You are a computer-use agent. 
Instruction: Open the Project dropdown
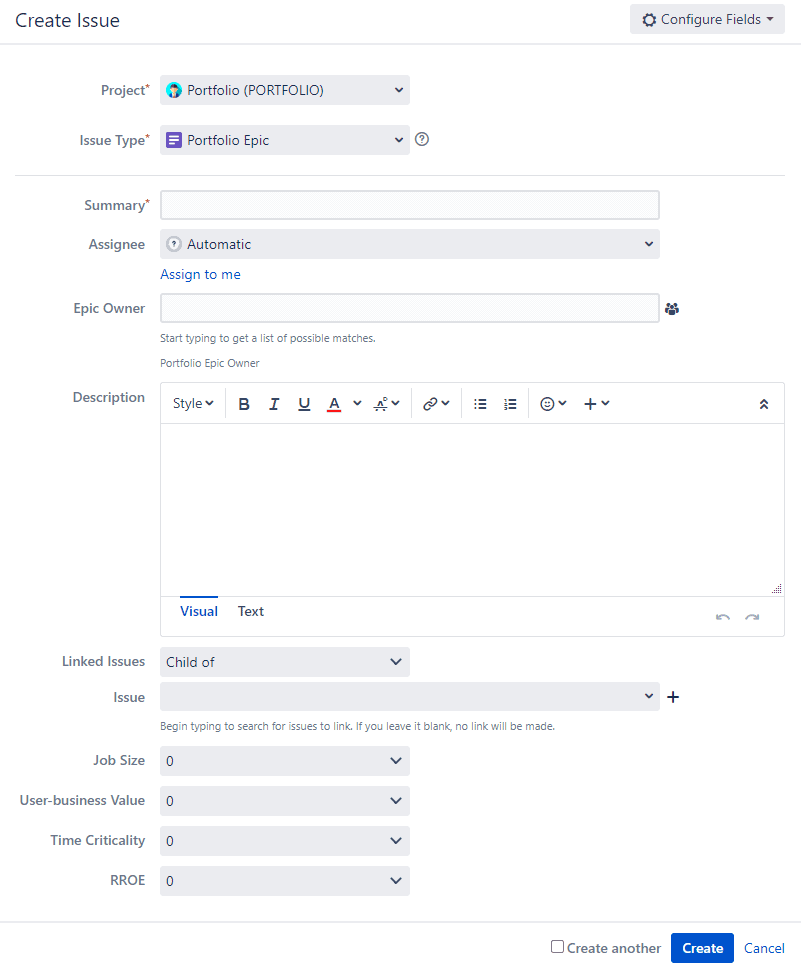pyautogui.click(x=284, y=89)
